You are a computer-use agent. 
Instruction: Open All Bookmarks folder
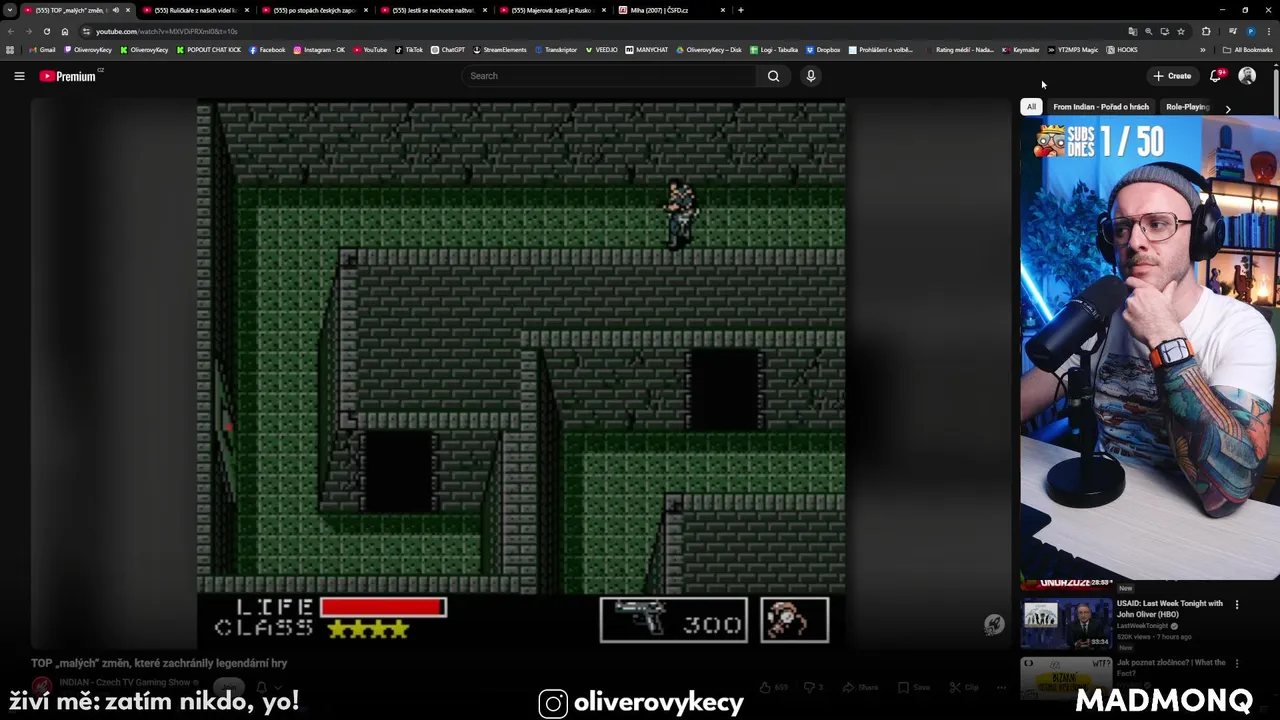tap(1247, 50)
